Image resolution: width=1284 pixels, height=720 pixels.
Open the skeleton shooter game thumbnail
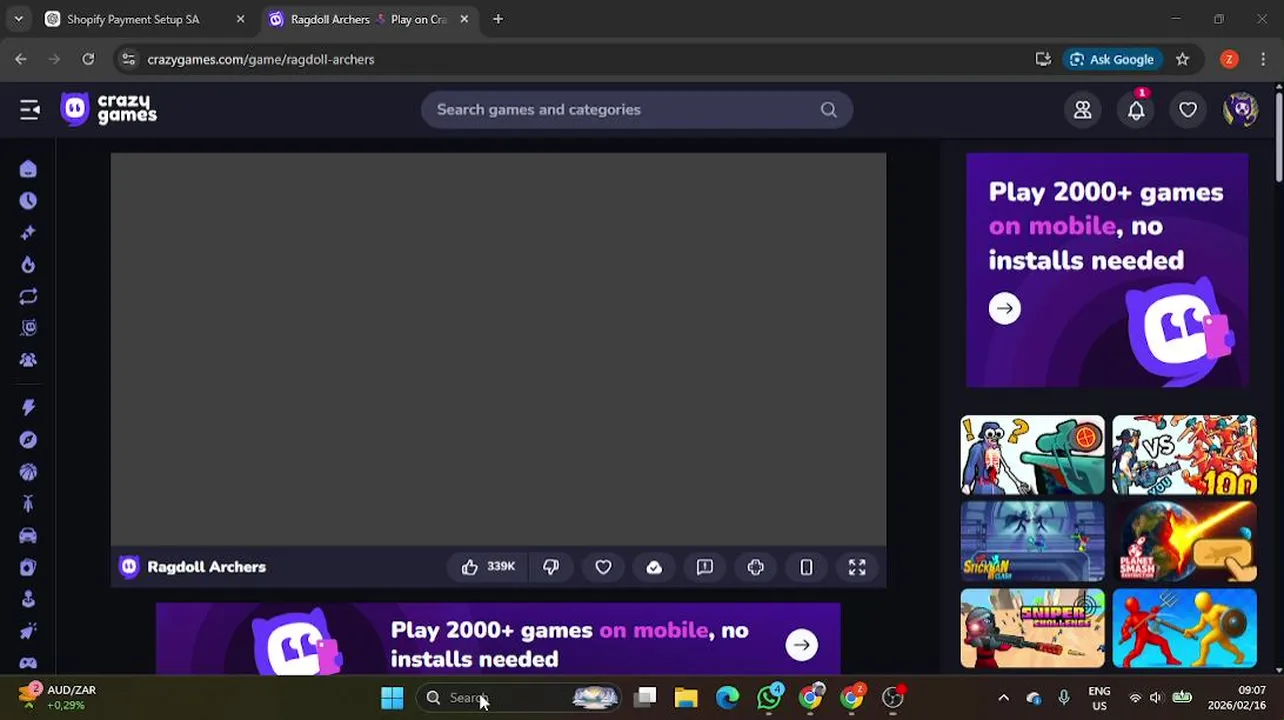[x=1033, y=455]
